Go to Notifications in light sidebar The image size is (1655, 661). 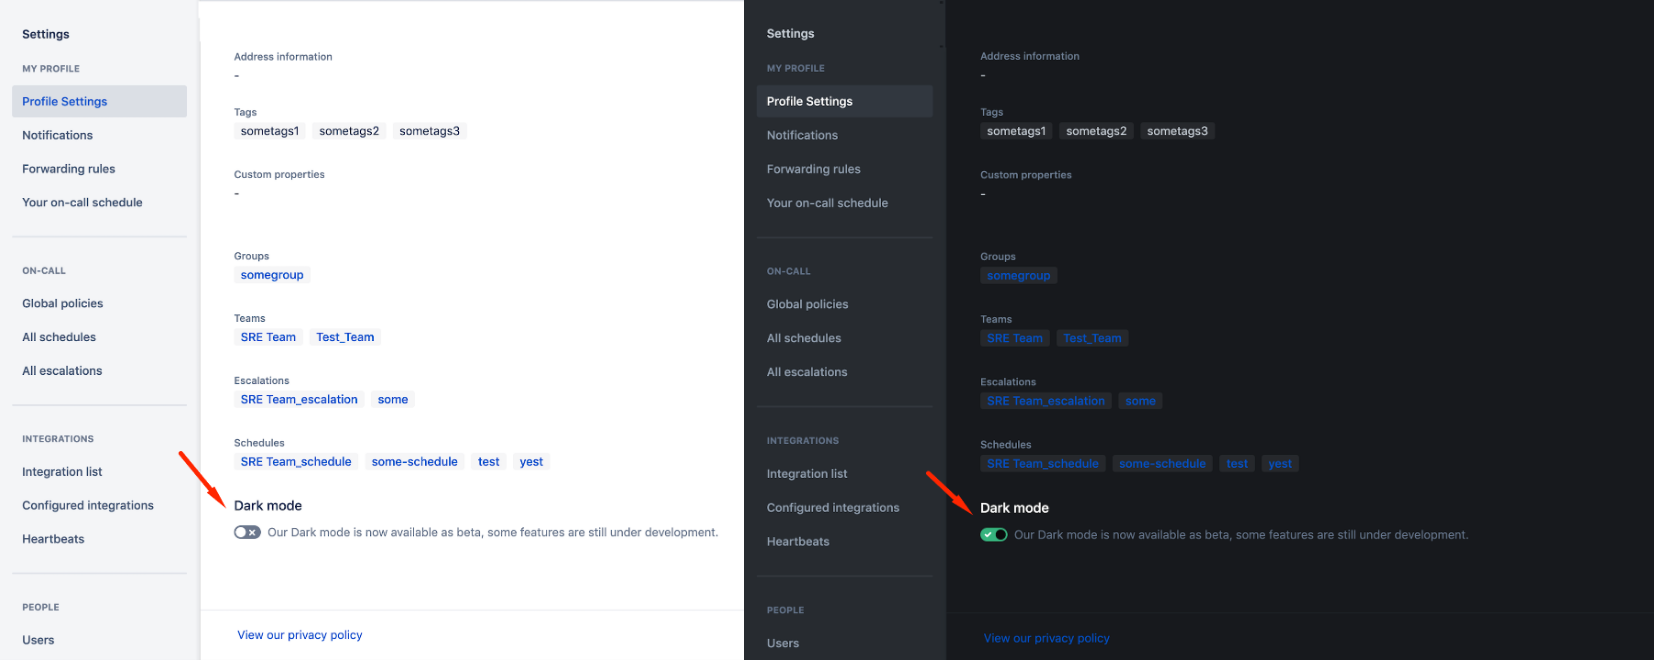[57, 135]
